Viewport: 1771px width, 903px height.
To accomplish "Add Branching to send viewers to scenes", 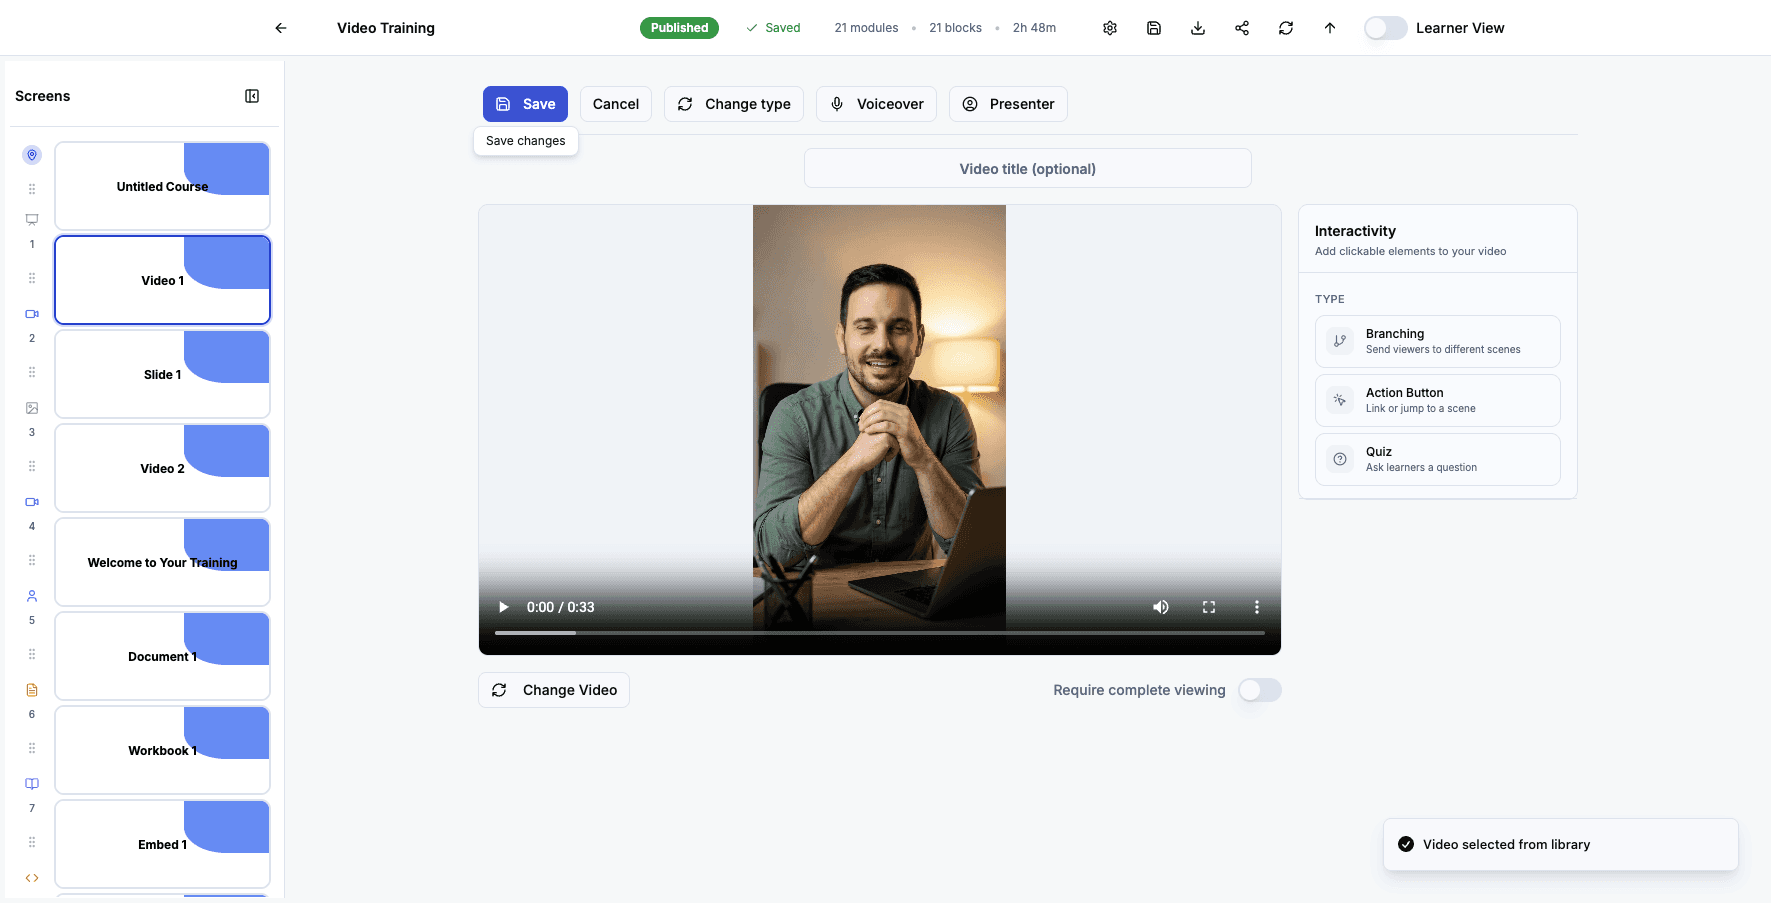I will click(1437, 341).
